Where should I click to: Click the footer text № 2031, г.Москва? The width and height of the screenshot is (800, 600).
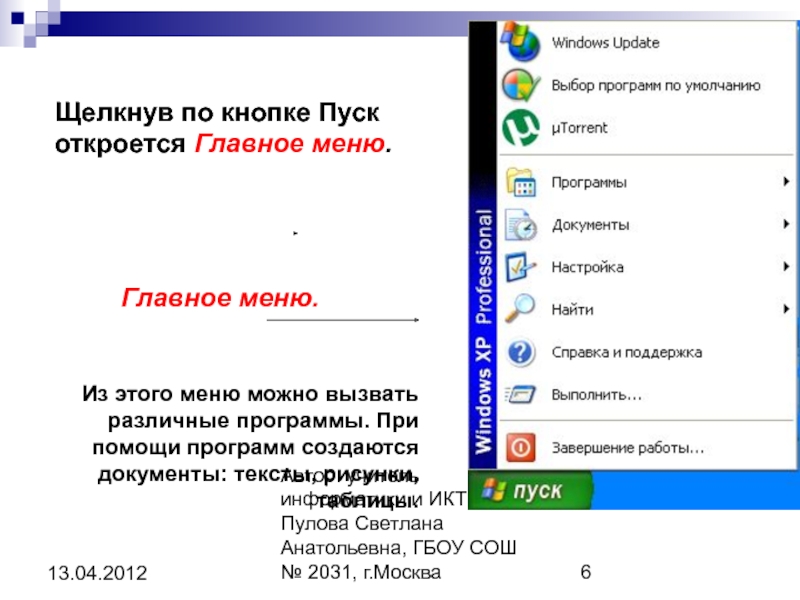click(x=361, y=572)
